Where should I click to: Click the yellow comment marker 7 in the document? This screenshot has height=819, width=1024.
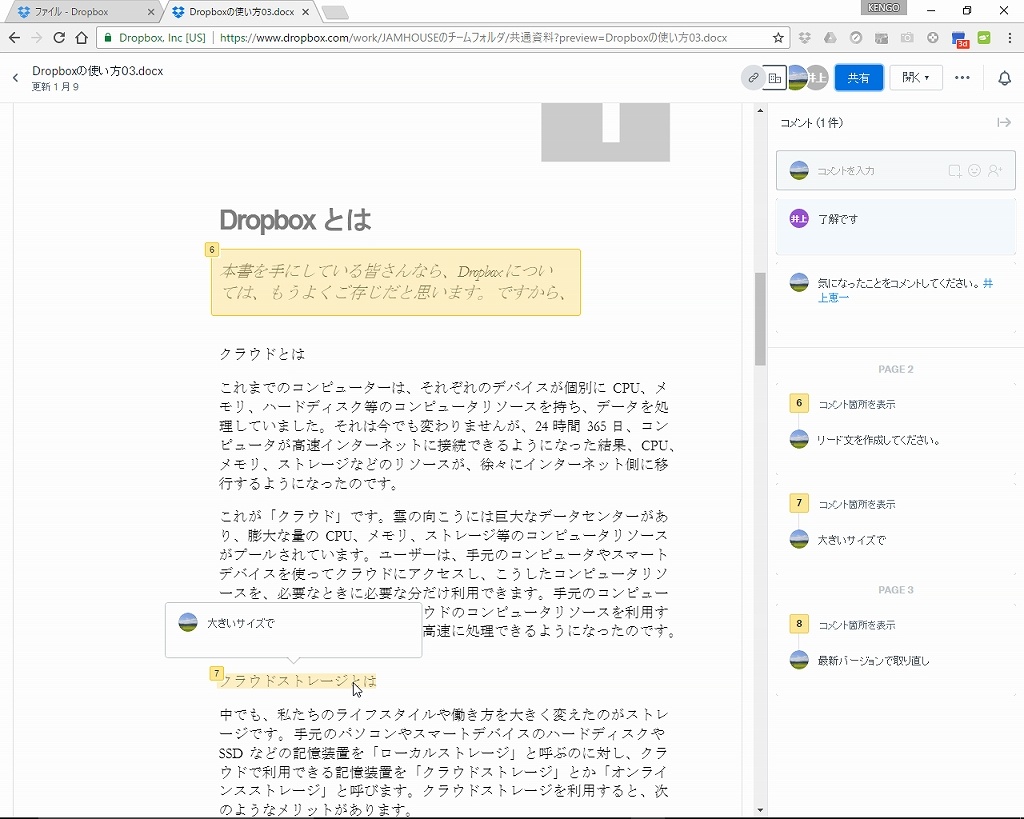pos(217,673)
